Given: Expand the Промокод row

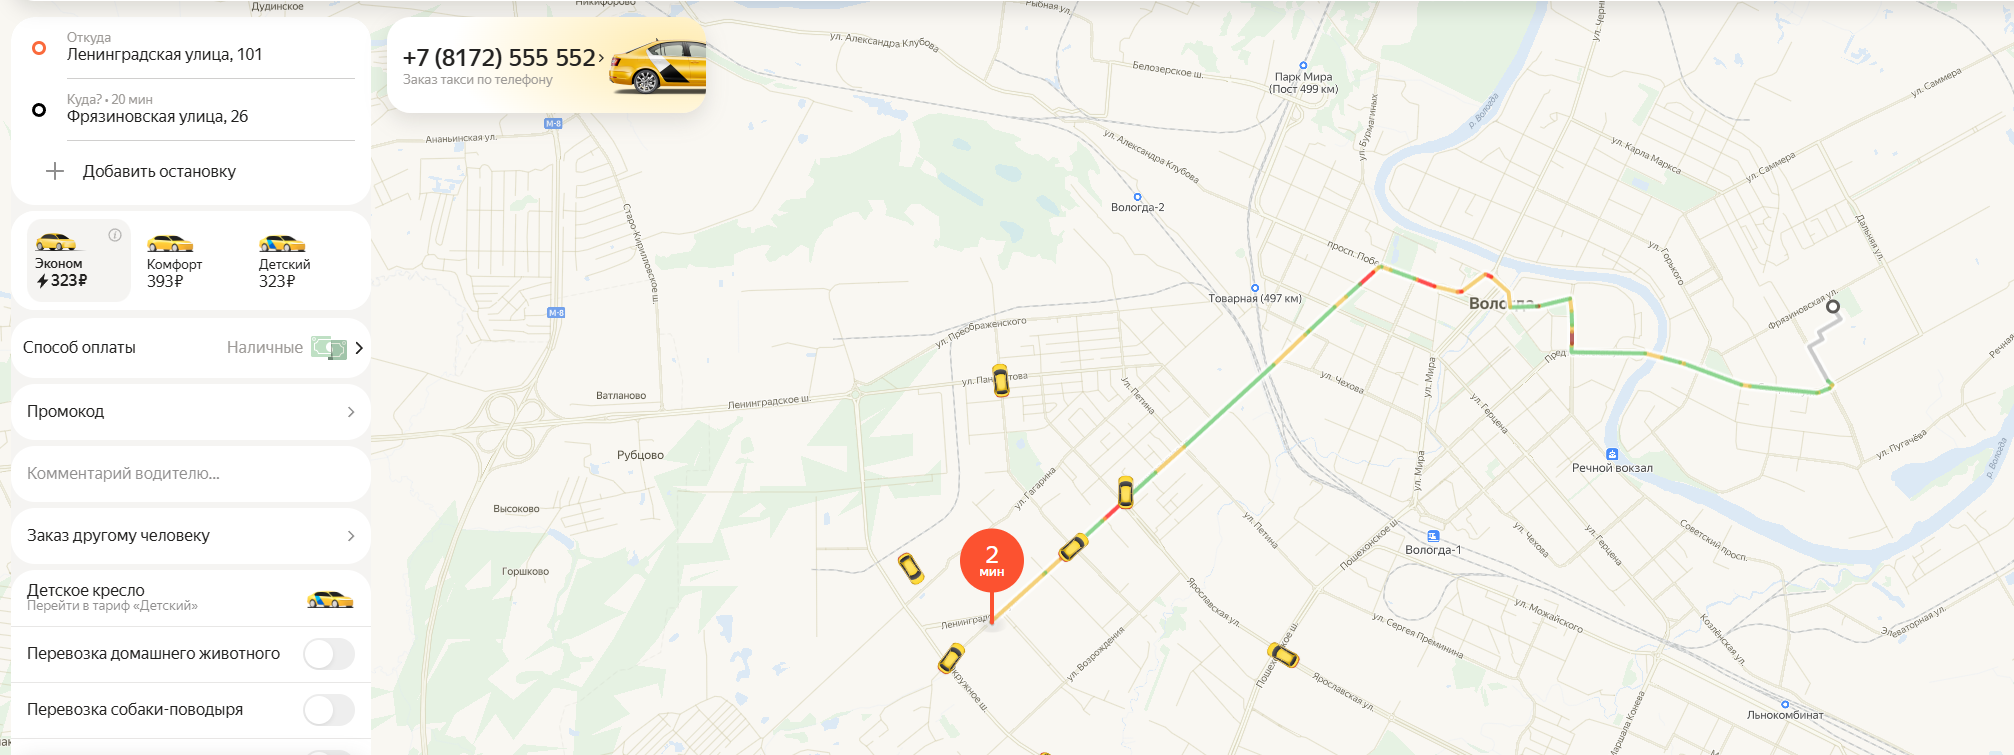Looking at the screenshot, I should click(191, 412).
